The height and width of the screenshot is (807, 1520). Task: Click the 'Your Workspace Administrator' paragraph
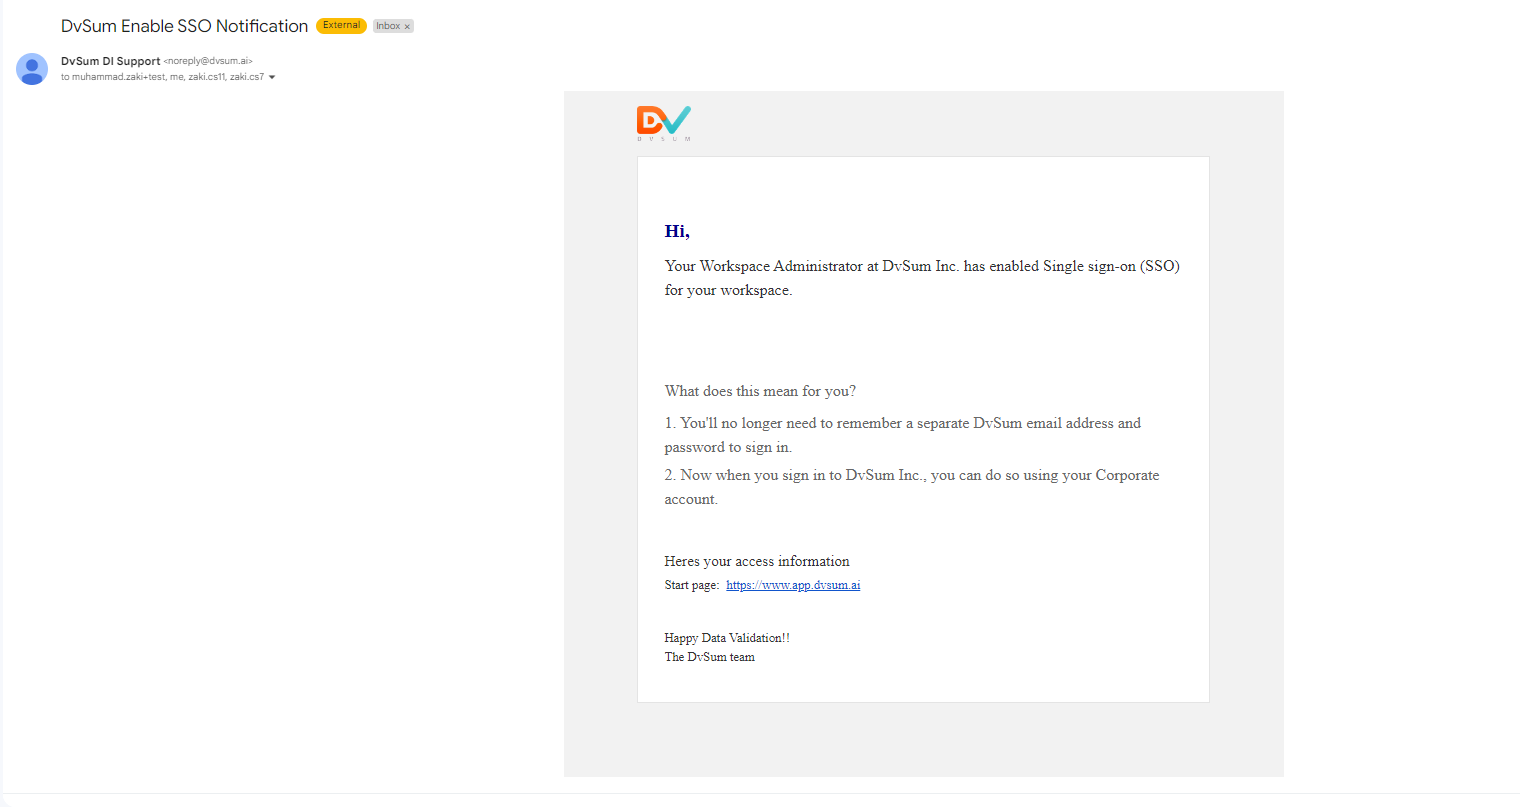(x=922, y=278)
